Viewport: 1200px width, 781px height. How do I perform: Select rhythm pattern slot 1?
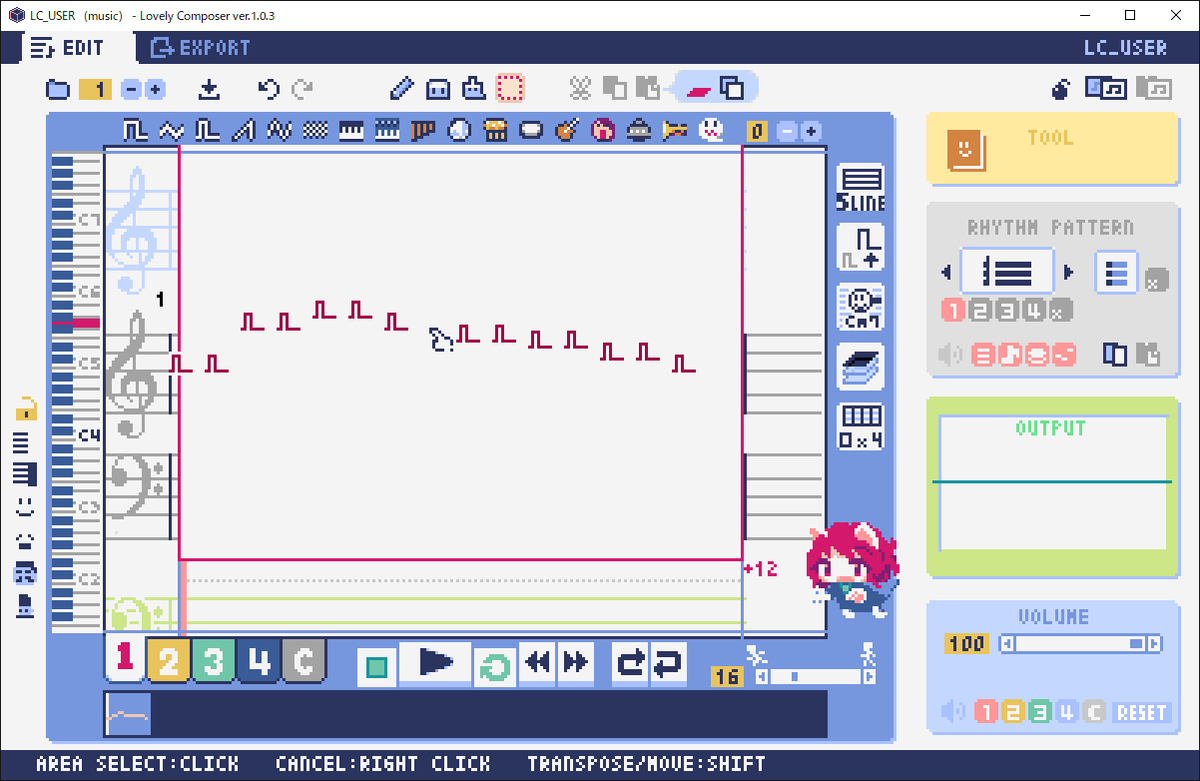tap(953, 311)
